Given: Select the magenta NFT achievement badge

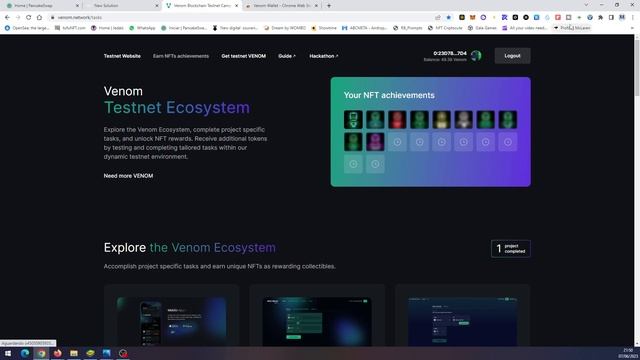Looking at the screenshot, I should tap(375, 142).
